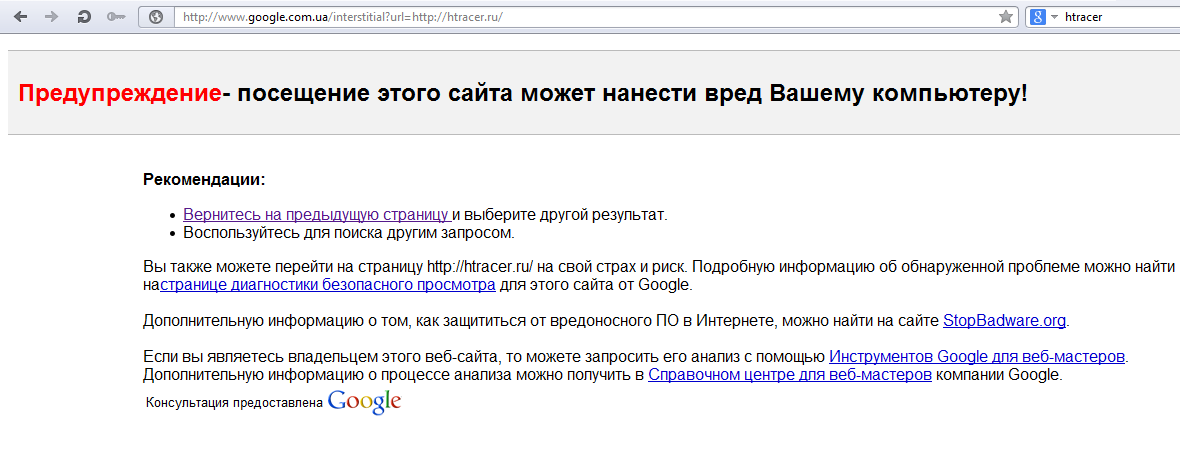This screenshot has width=1180, height=450.
Task: Go forward with the browser forward arrow
Action: (52, 17)
